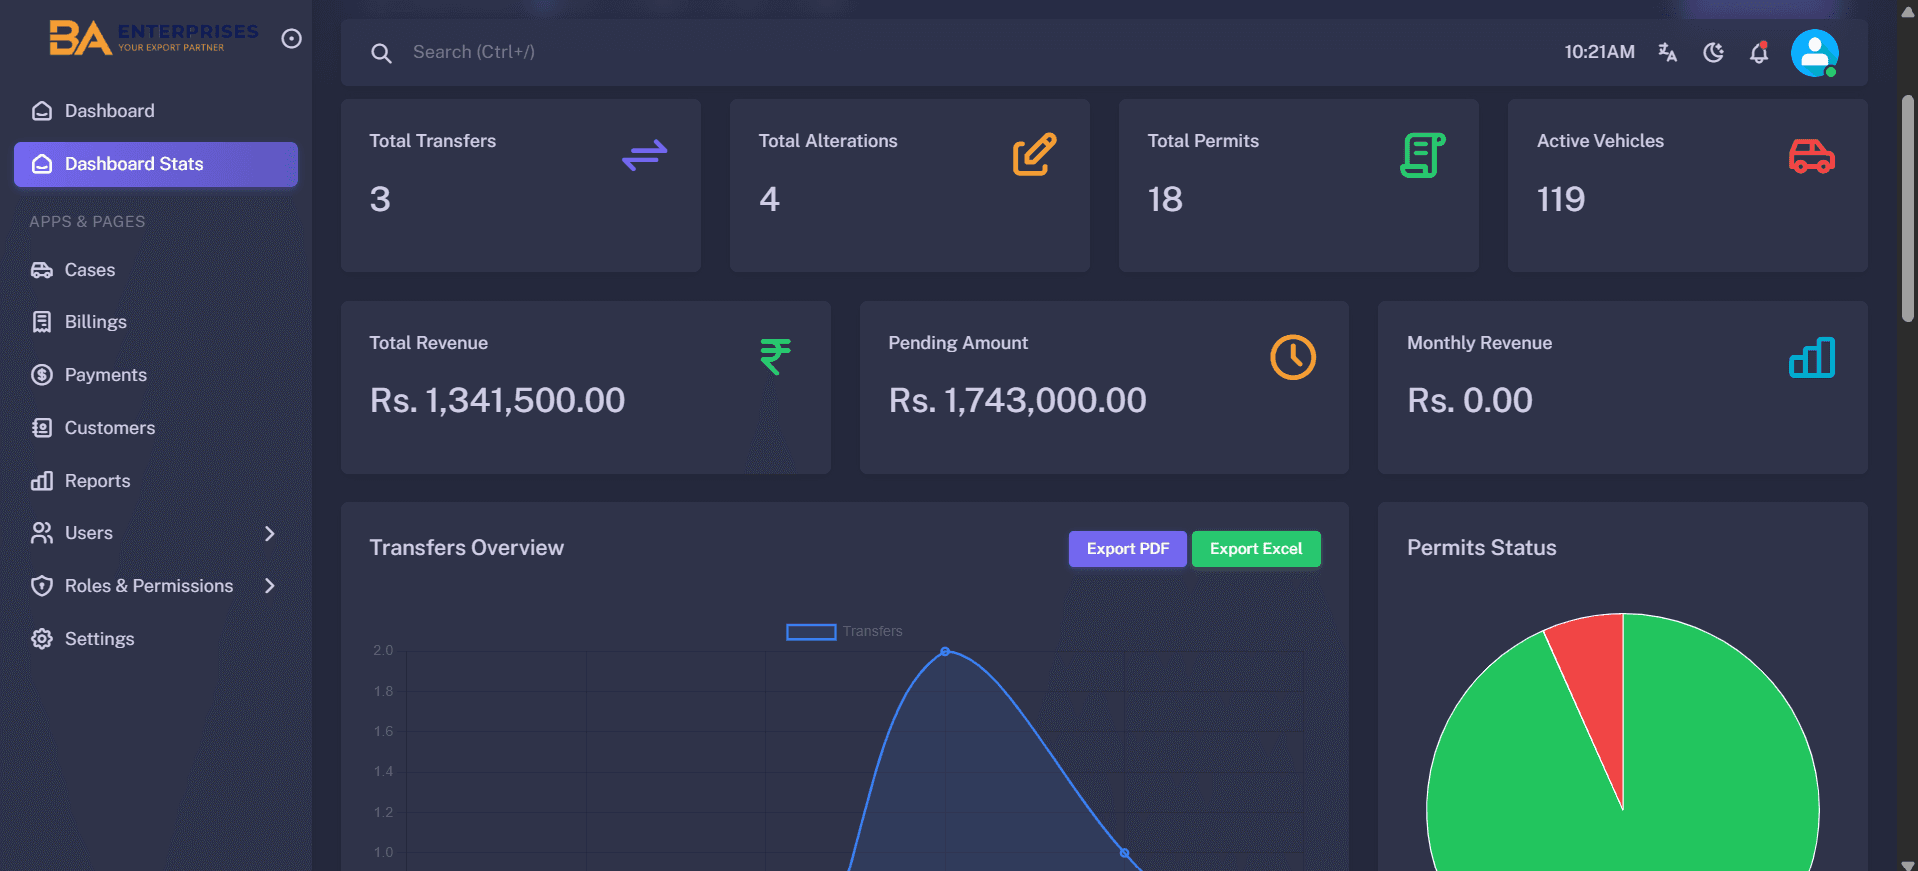Open the Customers page
The image size is (1918, 871).
click(156, 428)
